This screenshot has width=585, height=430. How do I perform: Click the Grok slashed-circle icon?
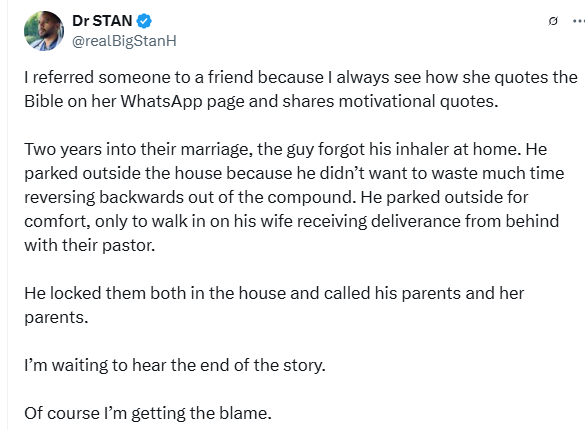point(553,21)
